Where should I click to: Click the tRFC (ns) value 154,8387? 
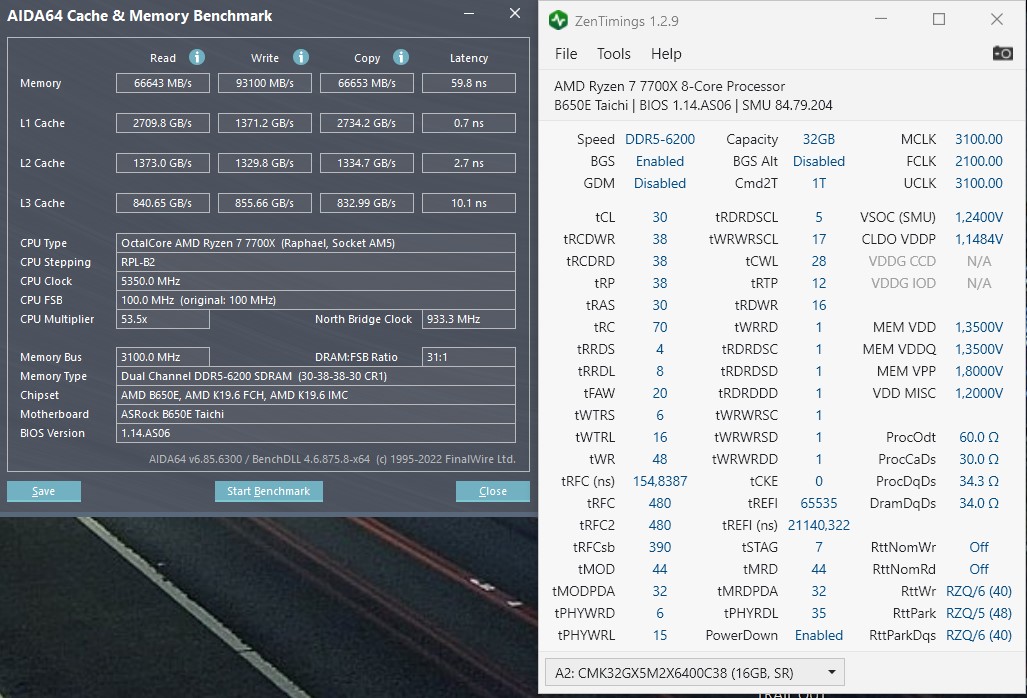coord(660,481)
